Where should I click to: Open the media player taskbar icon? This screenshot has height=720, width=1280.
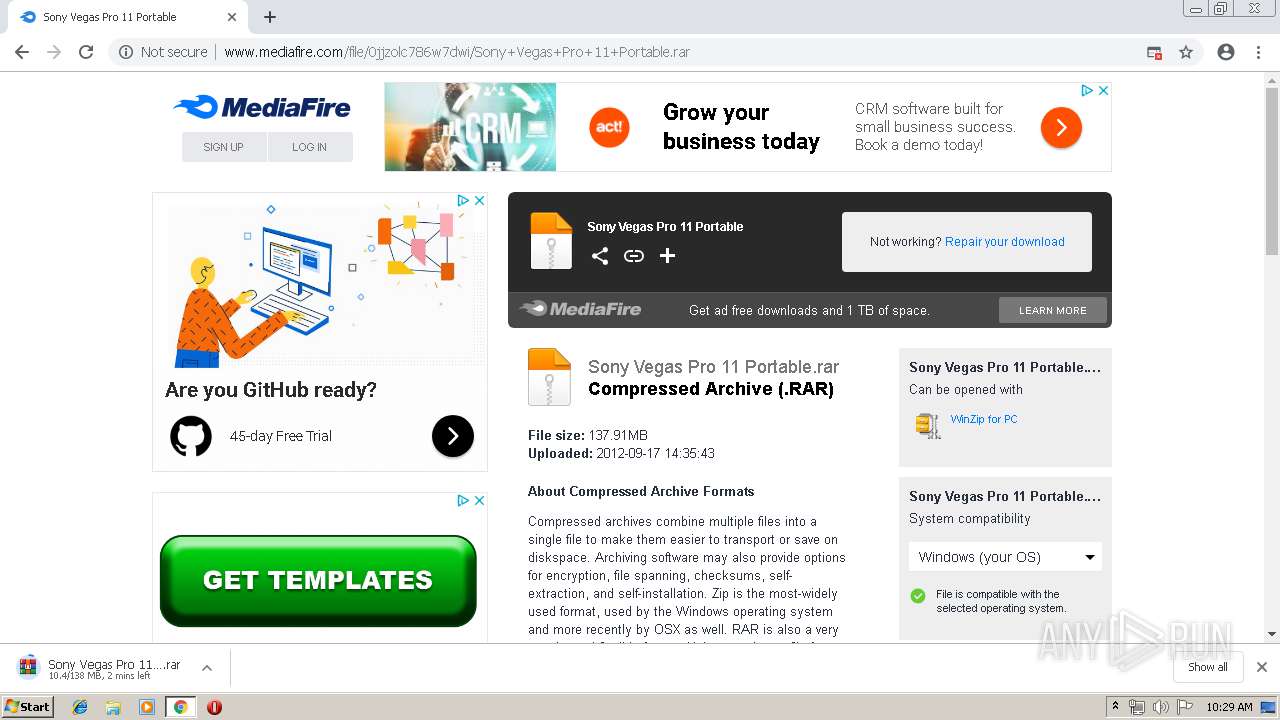click(147, 707)
